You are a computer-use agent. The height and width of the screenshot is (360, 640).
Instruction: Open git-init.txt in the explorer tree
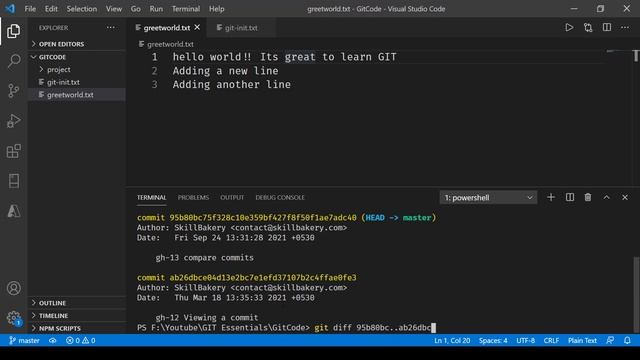77,82
